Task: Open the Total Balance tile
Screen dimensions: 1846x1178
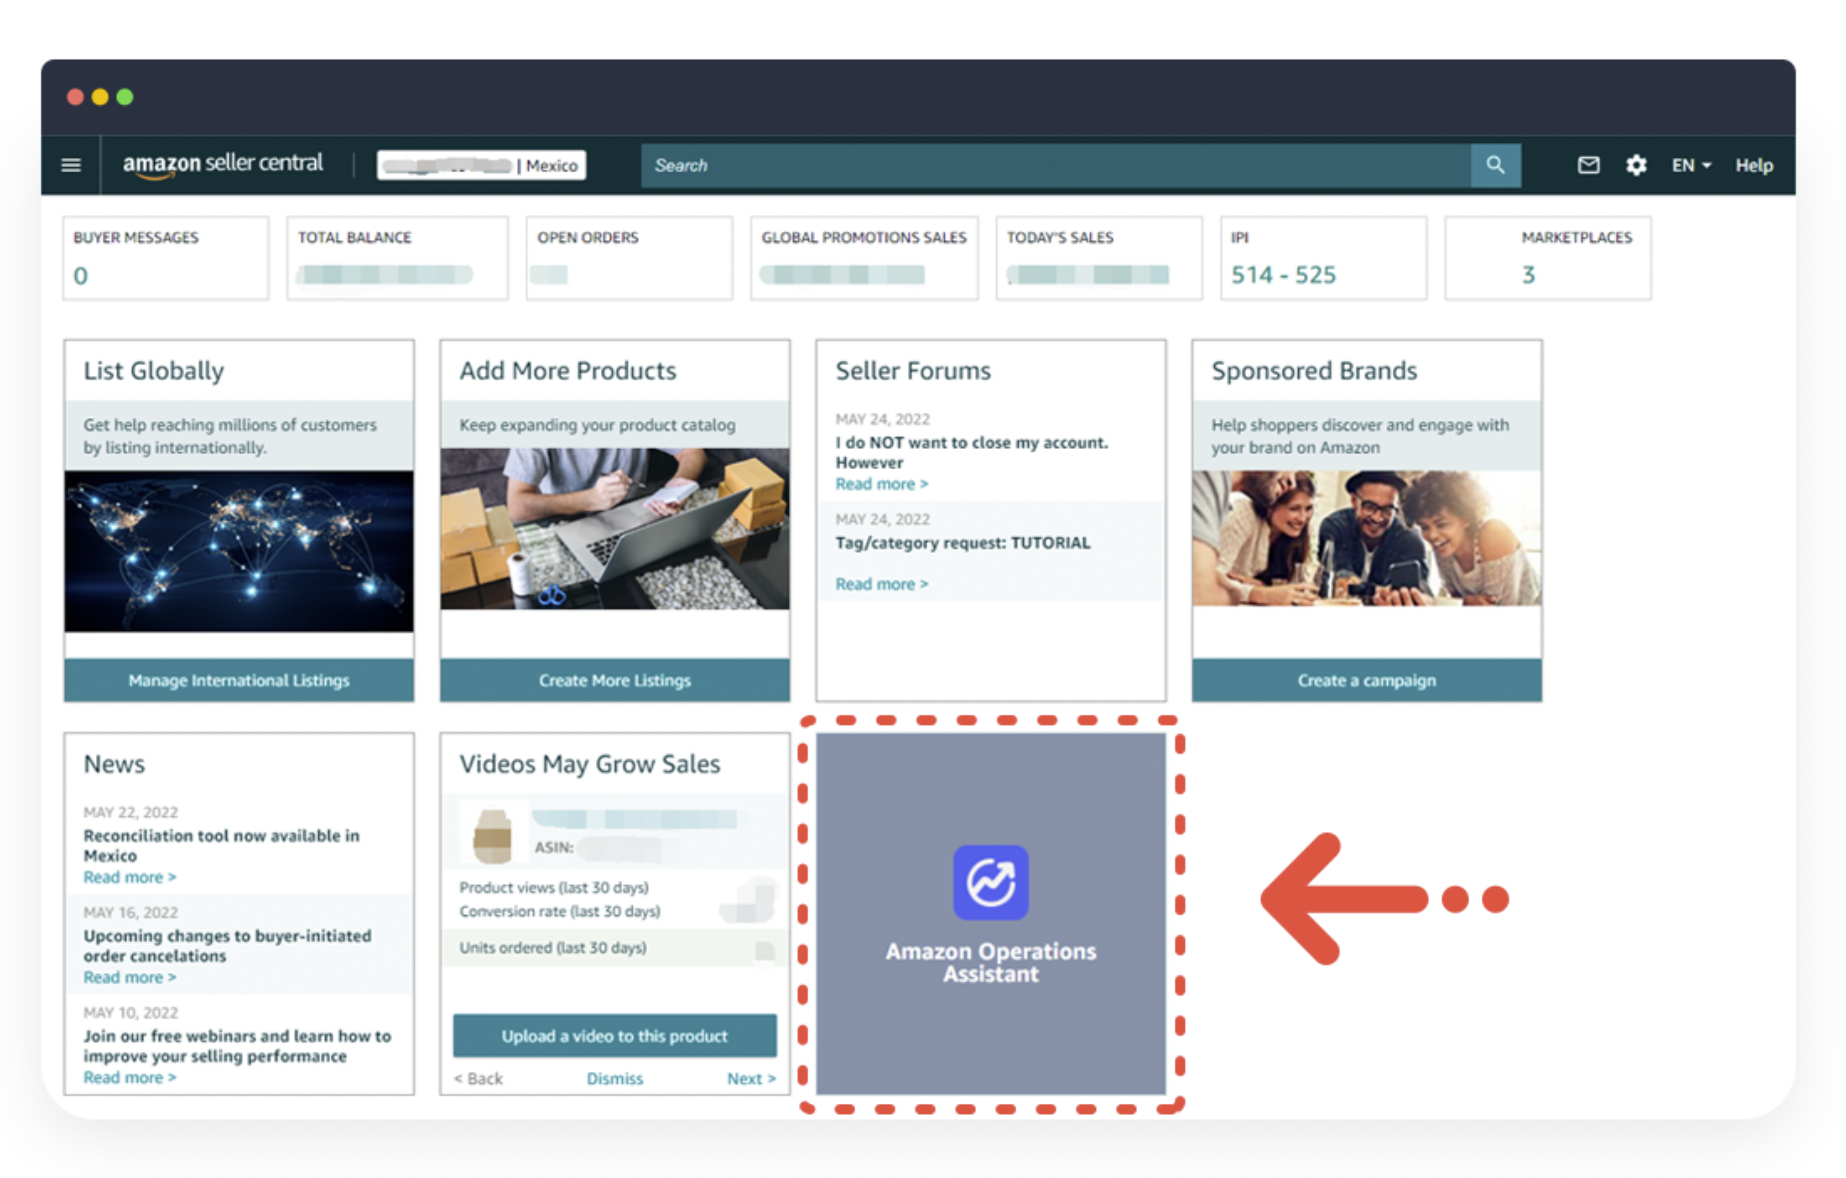Action: 397,258
